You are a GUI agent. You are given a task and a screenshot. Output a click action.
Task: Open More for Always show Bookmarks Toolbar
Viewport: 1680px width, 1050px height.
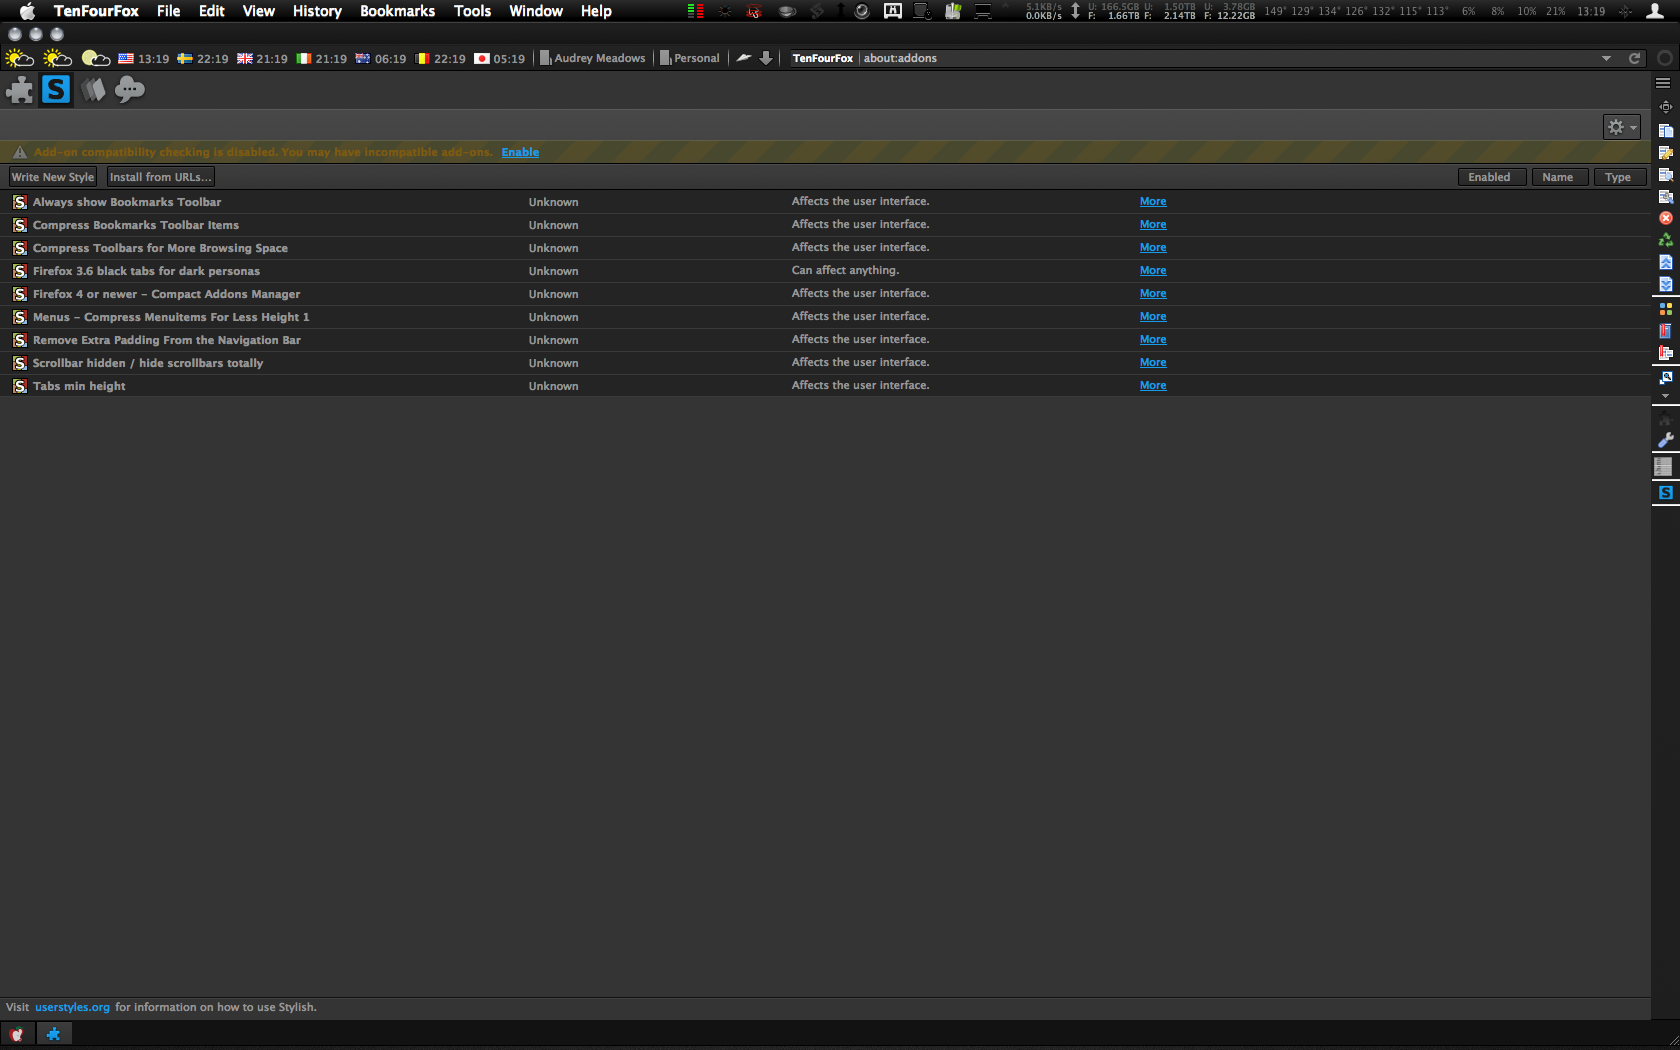[x=1153, y=202]
